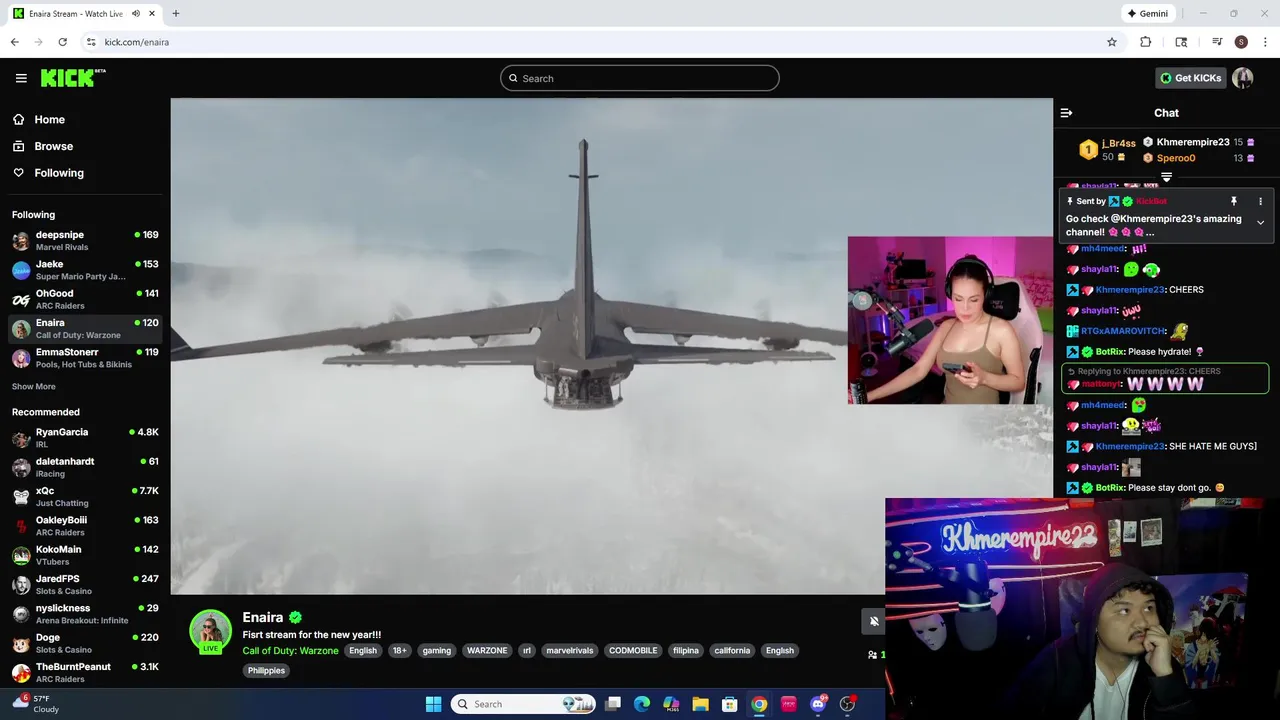Reload the page
Screen dimensions: 1280x720
[x=62, y=42]
